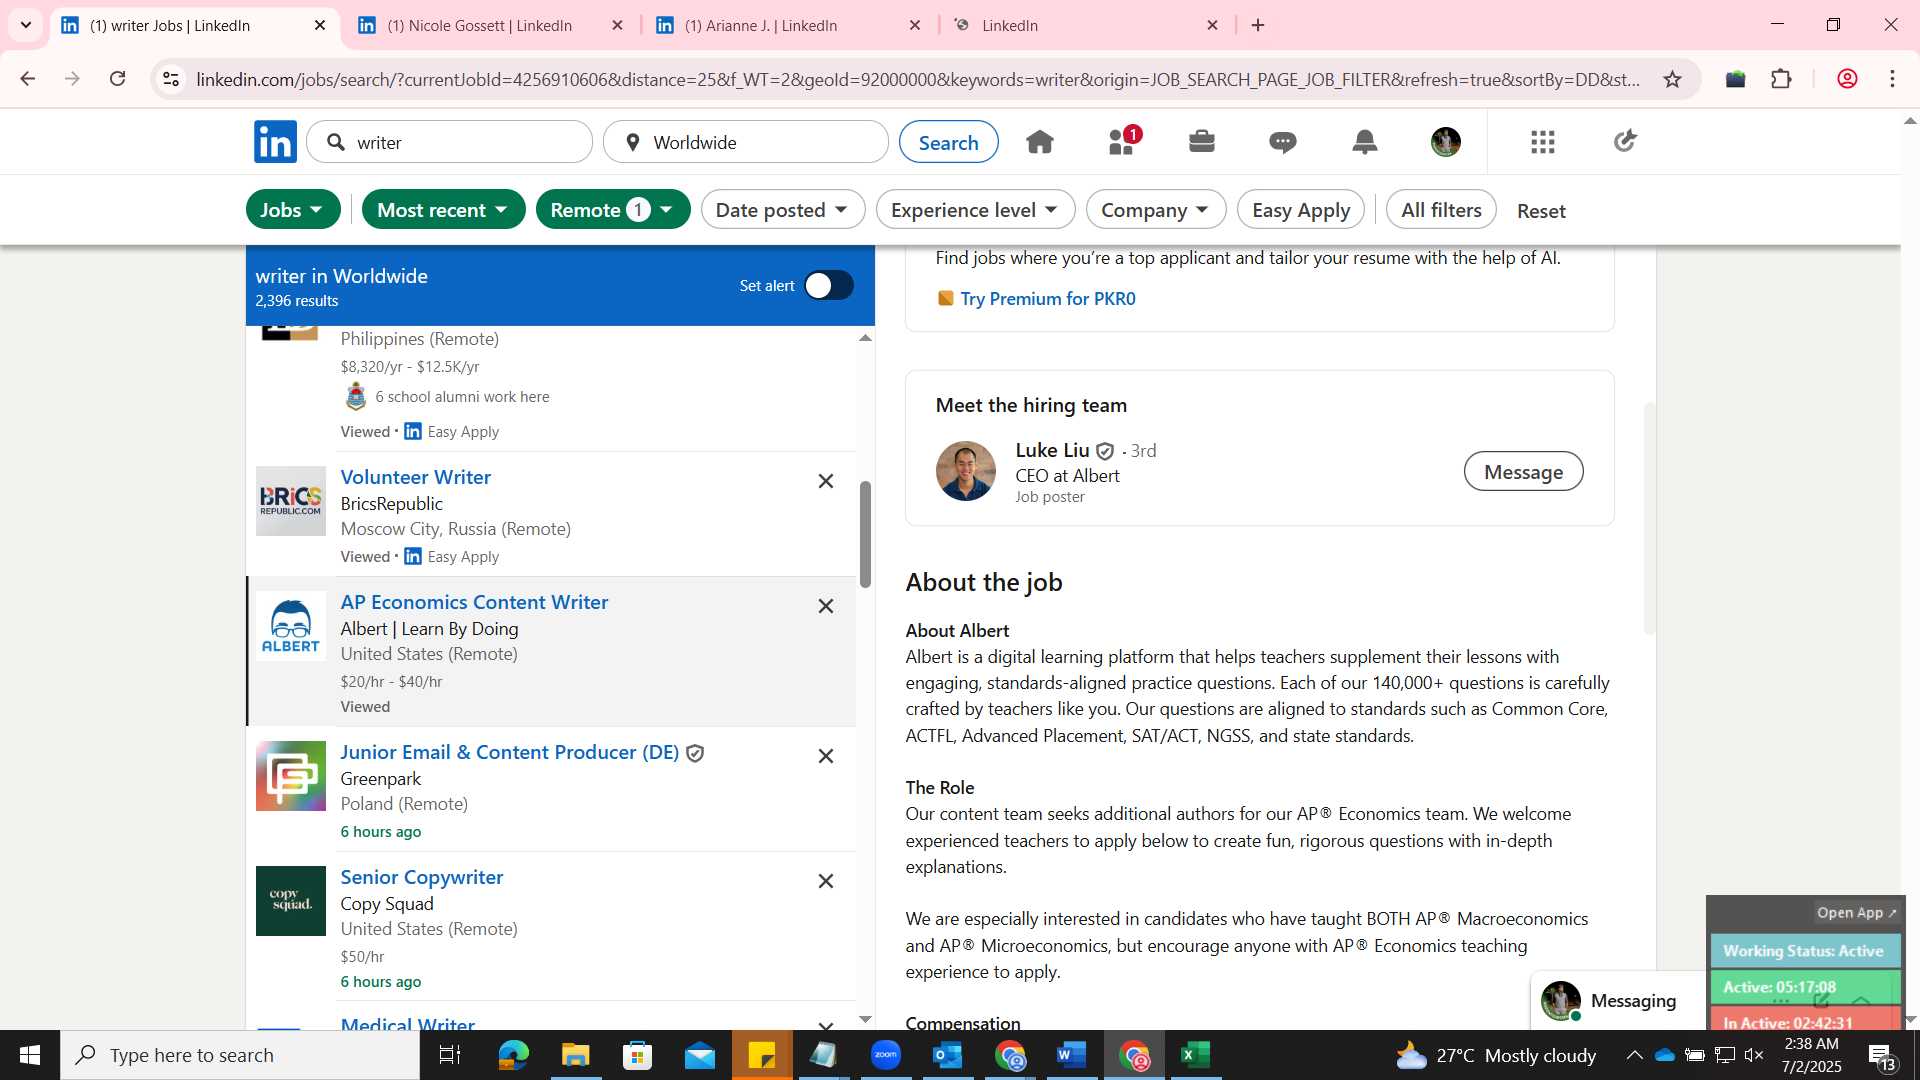The height and width of the screenshot is (1080, 1920).
Task: Close the Arianne J. tab
Action: tap(915, 25)
